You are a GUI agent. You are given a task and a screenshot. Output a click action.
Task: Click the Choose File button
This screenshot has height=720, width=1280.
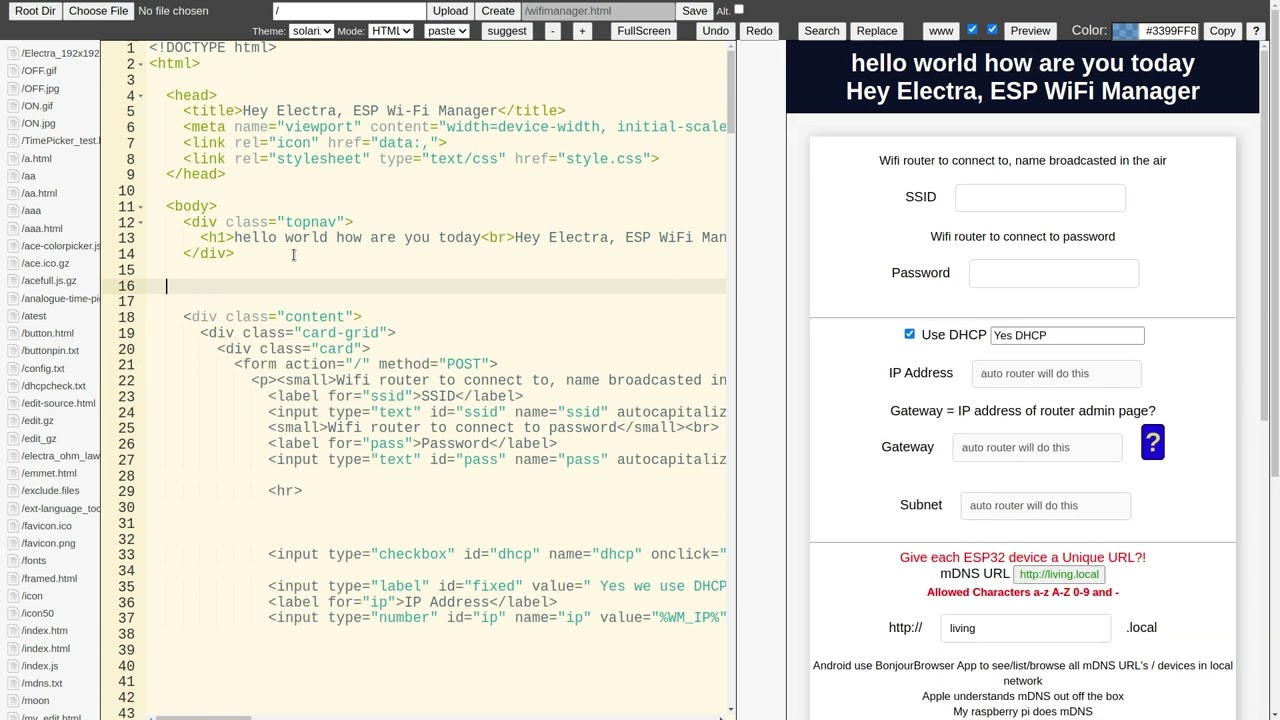tap(98, 11)
